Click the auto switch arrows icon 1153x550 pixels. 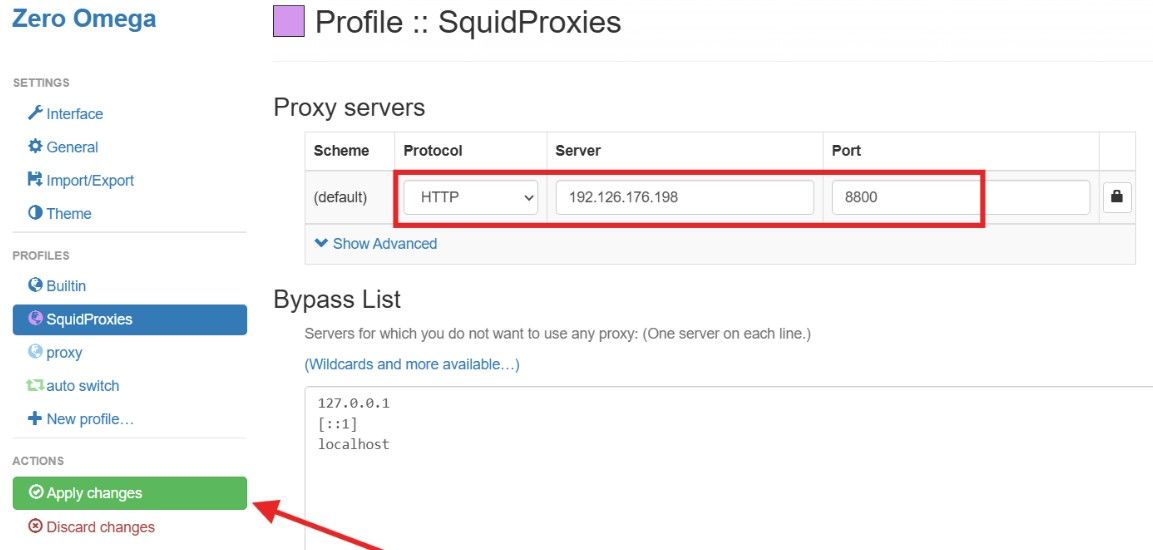(35, 385)
